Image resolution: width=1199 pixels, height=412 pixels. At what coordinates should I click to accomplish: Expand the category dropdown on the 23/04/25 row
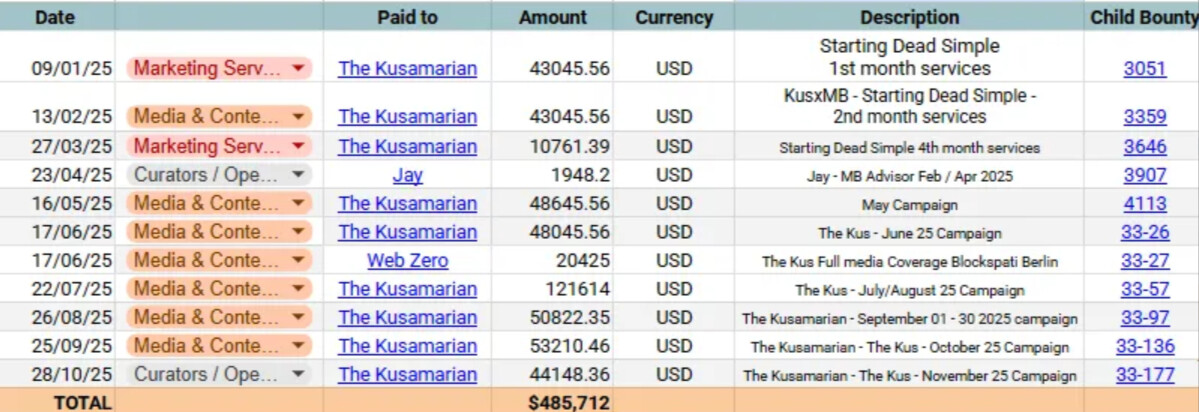pos(298,175)
